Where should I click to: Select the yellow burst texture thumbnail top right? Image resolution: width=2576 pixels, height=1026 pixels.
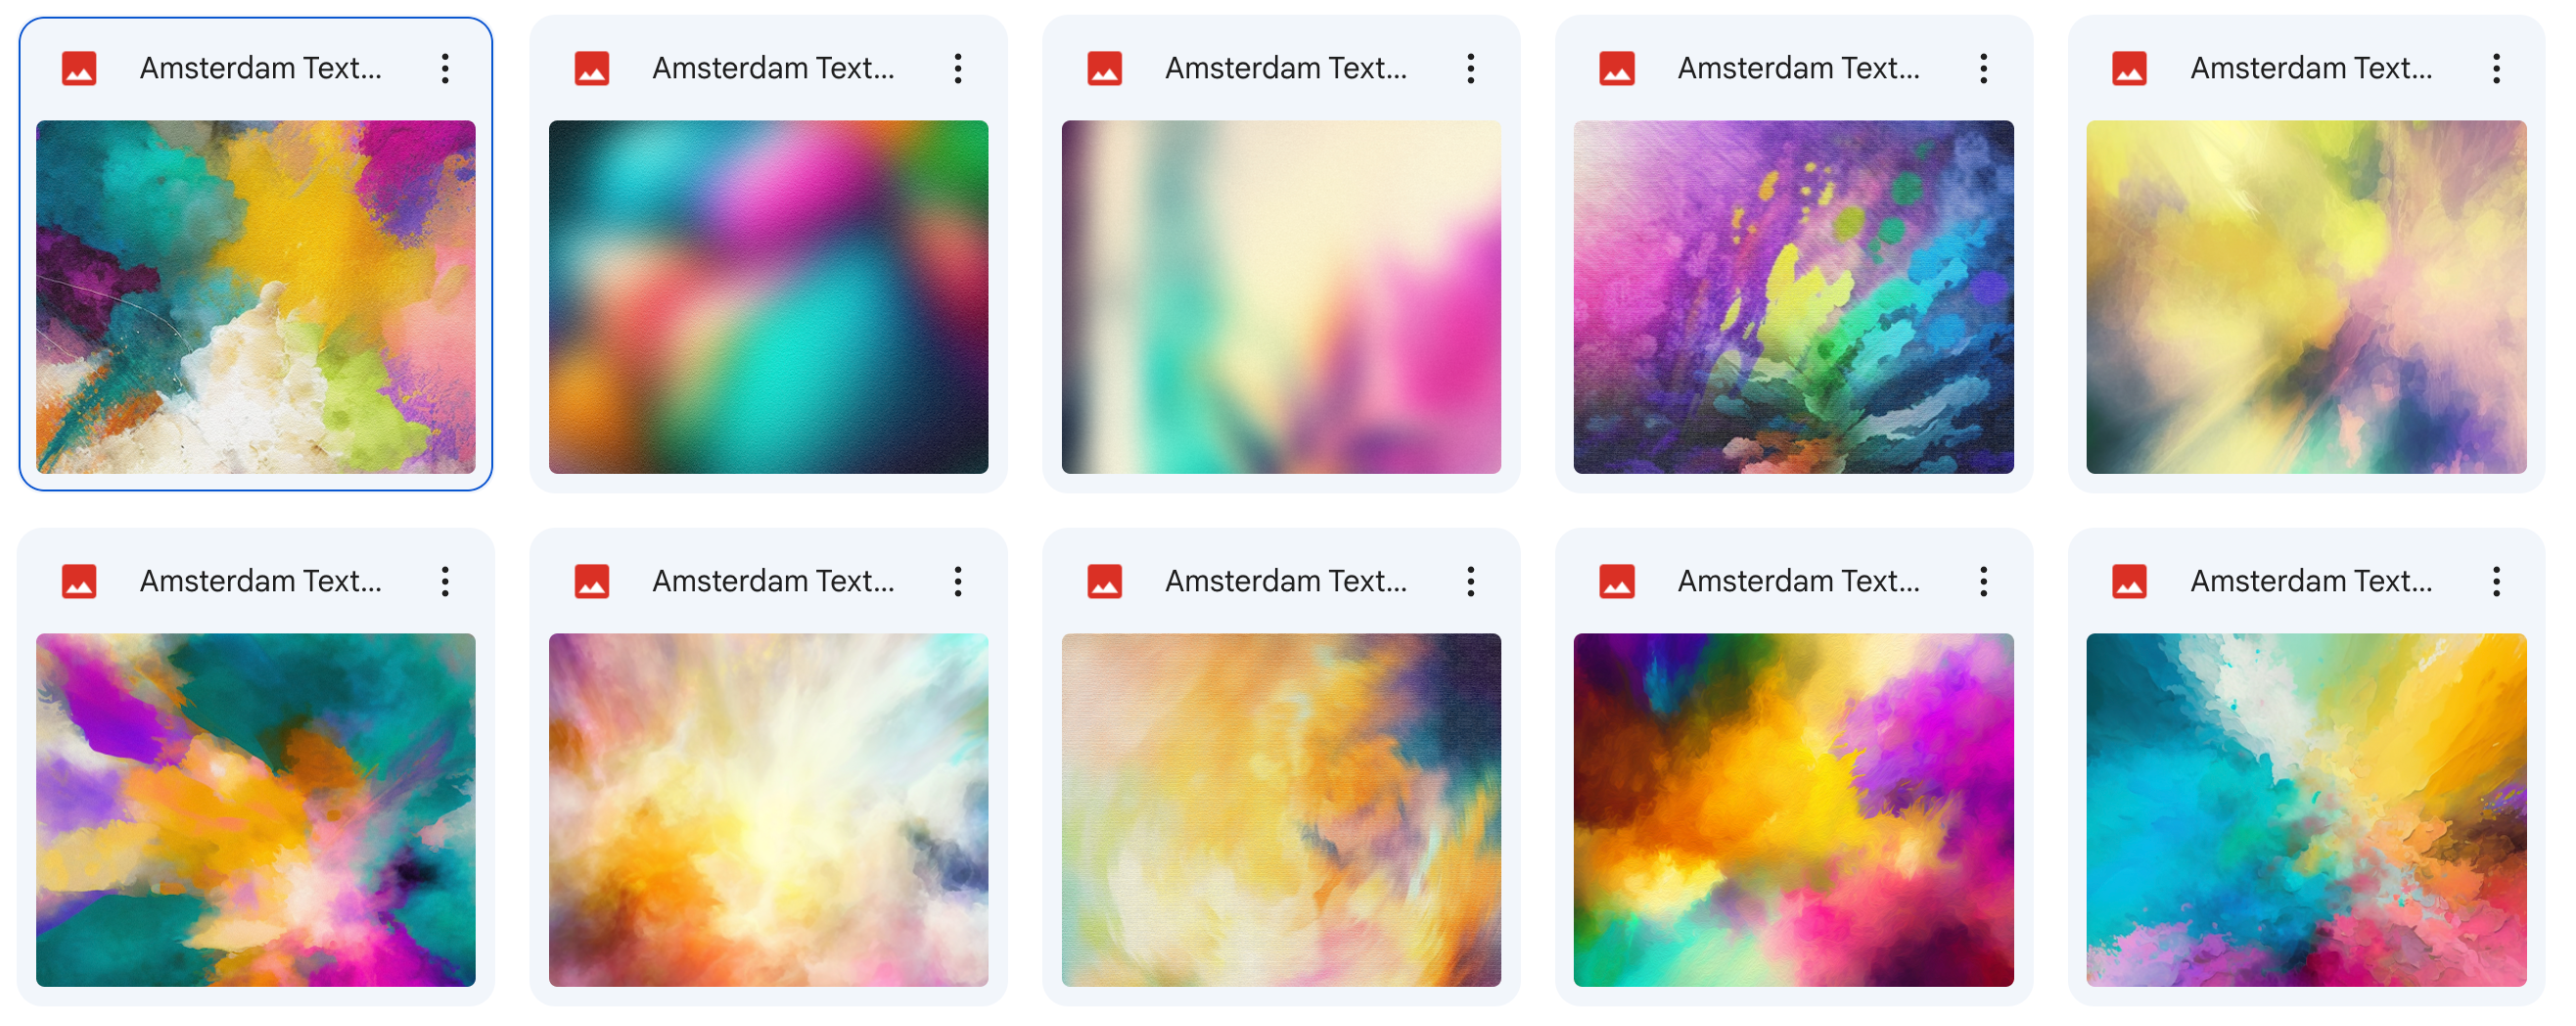(x=2306, y=297)
